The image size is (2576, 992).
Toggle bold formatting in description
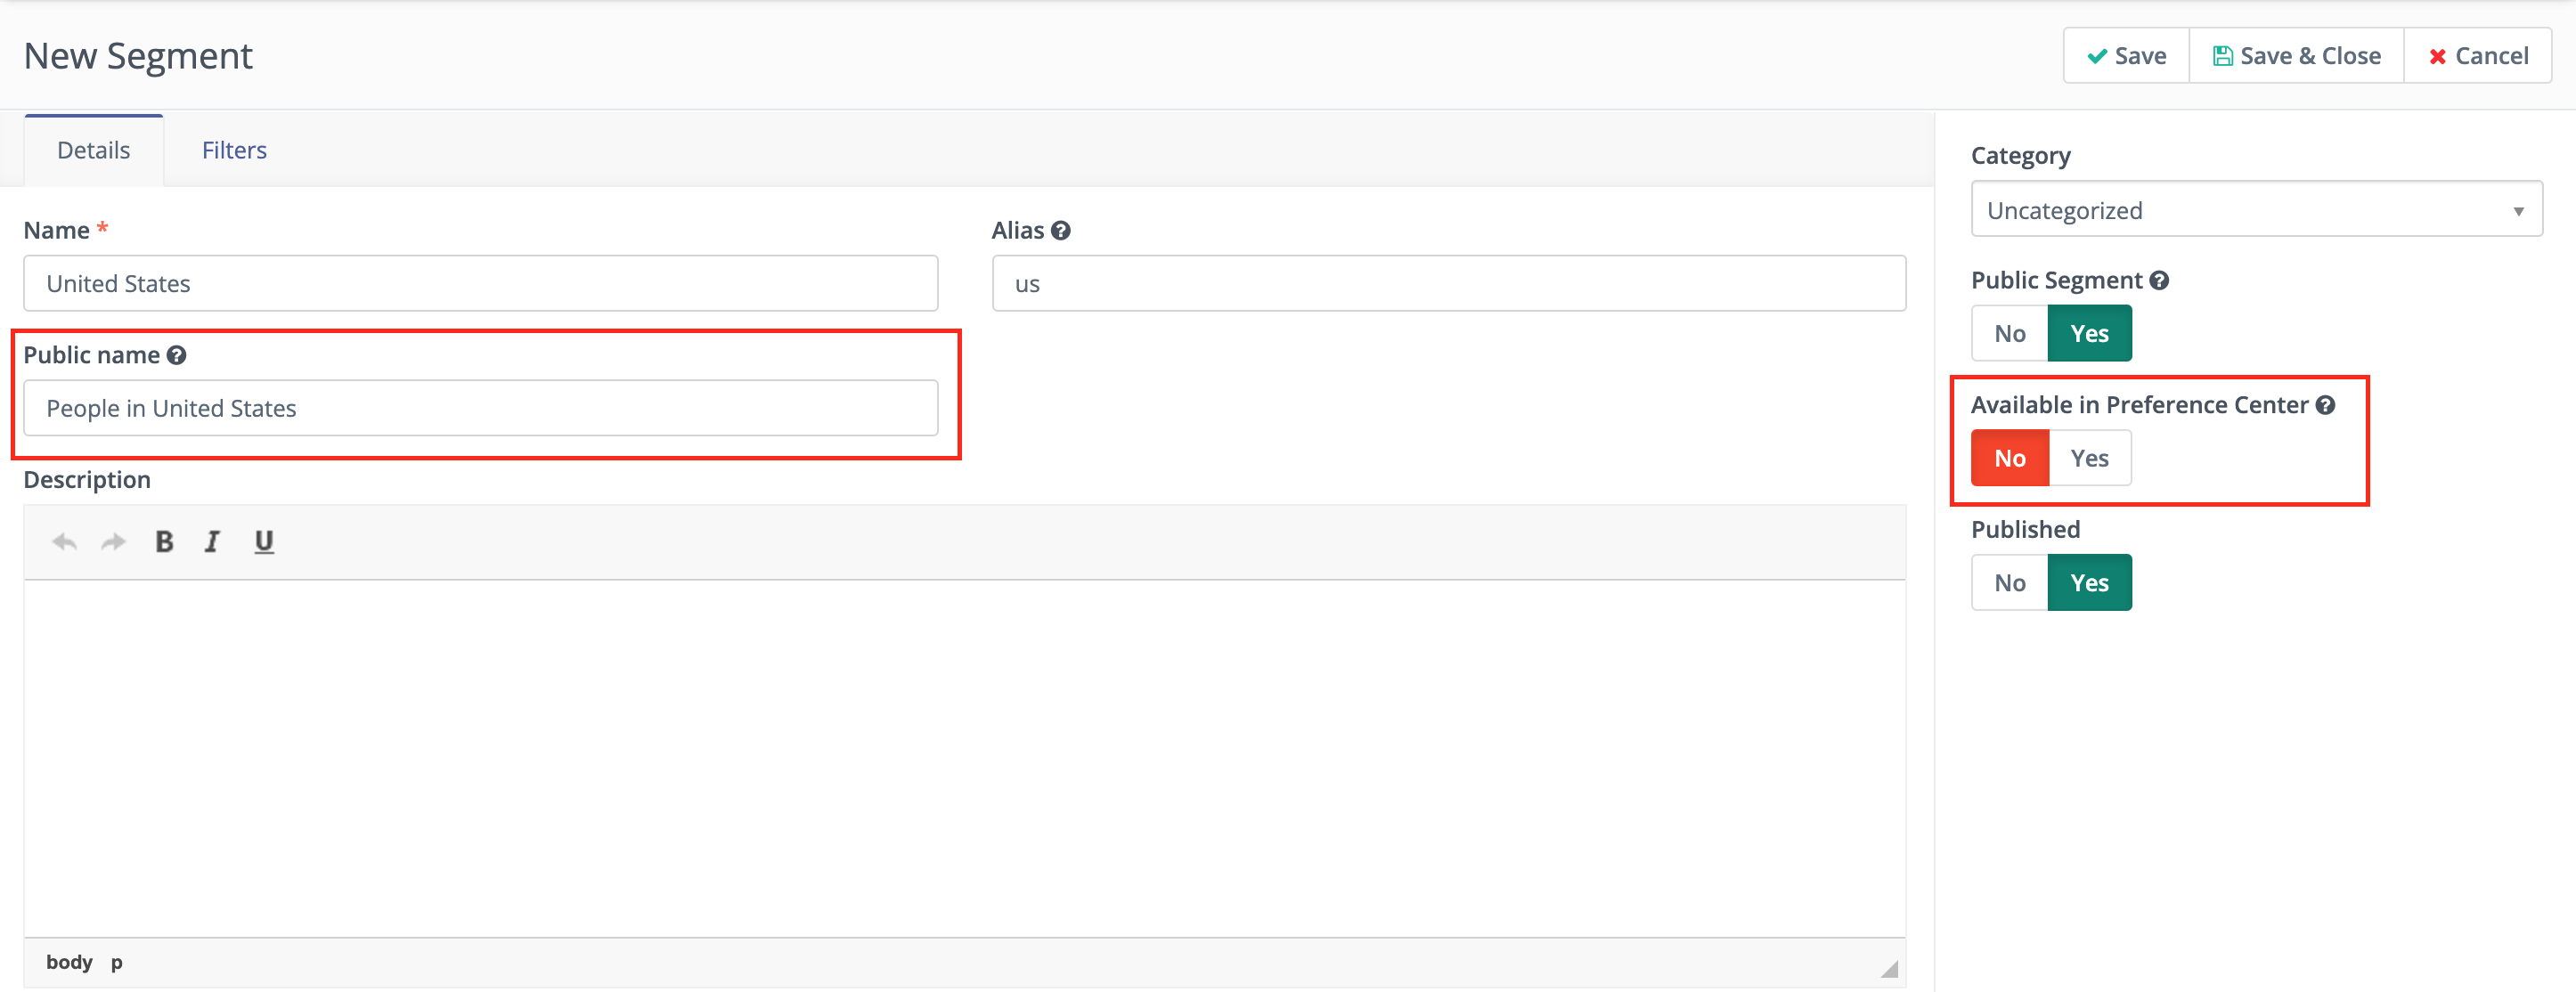[x=165, y=542]
